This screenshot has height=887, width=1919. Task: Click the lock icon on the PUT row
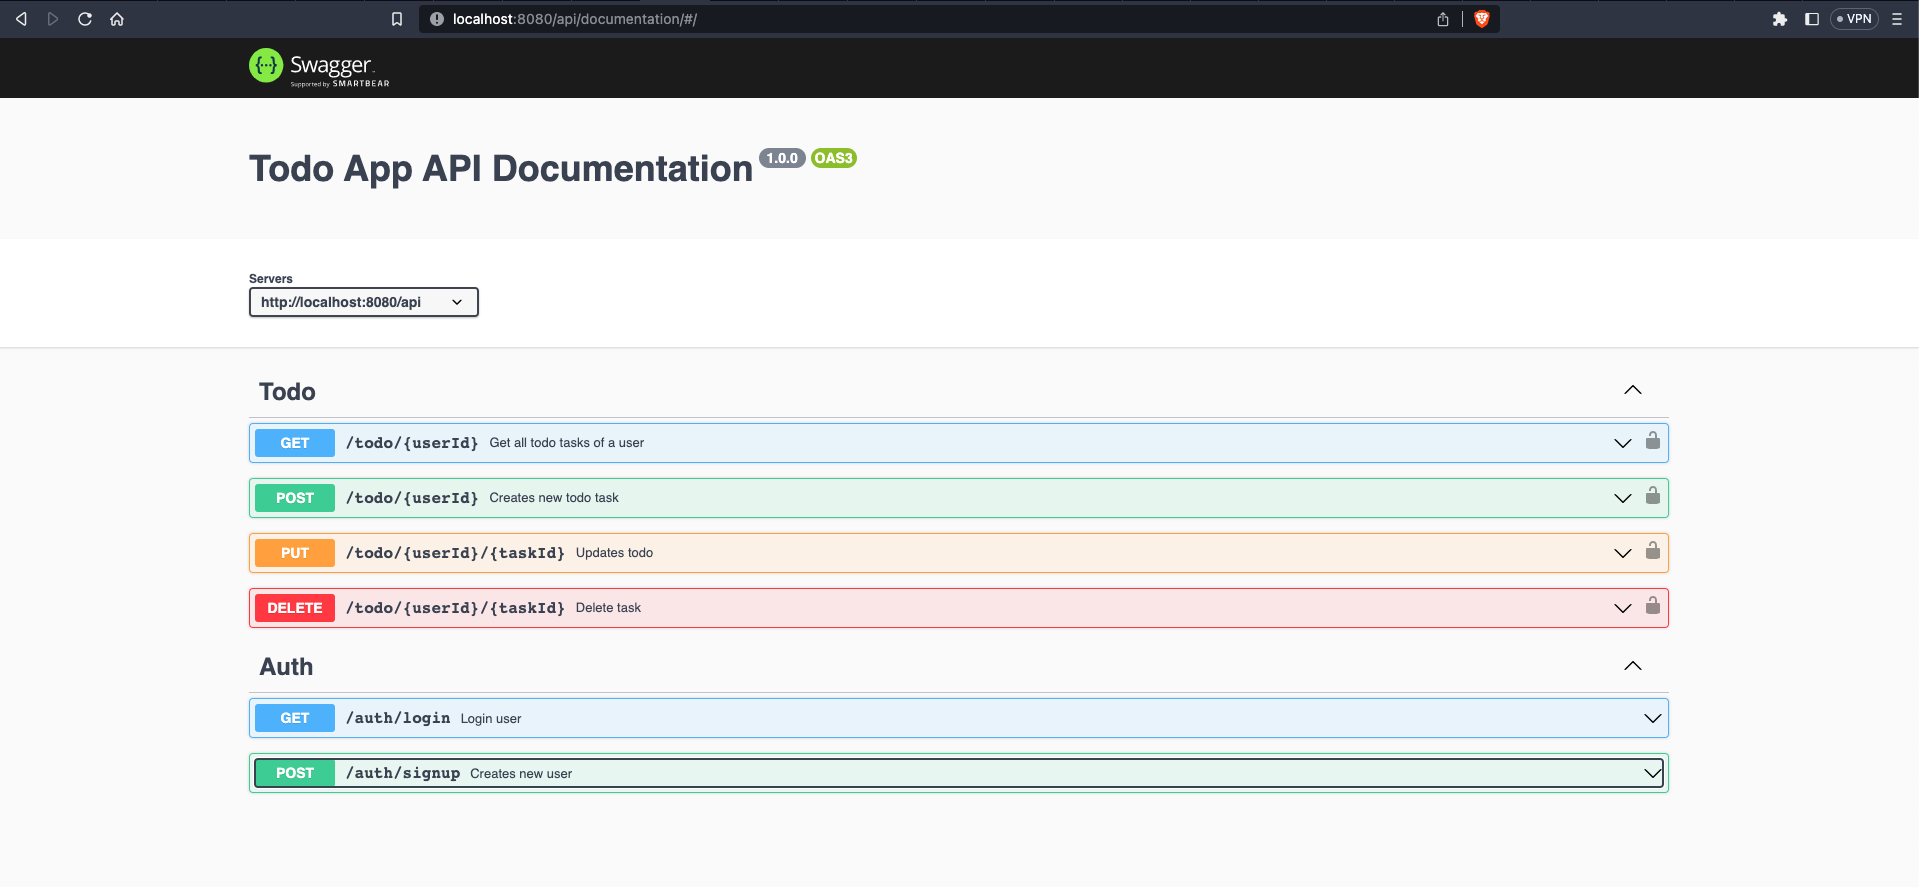click(x=1653, y=550)
